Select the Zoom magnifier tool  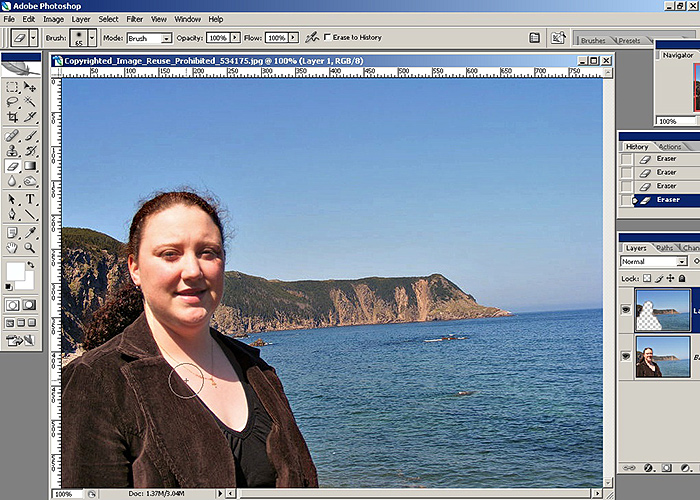click(30, 247)
